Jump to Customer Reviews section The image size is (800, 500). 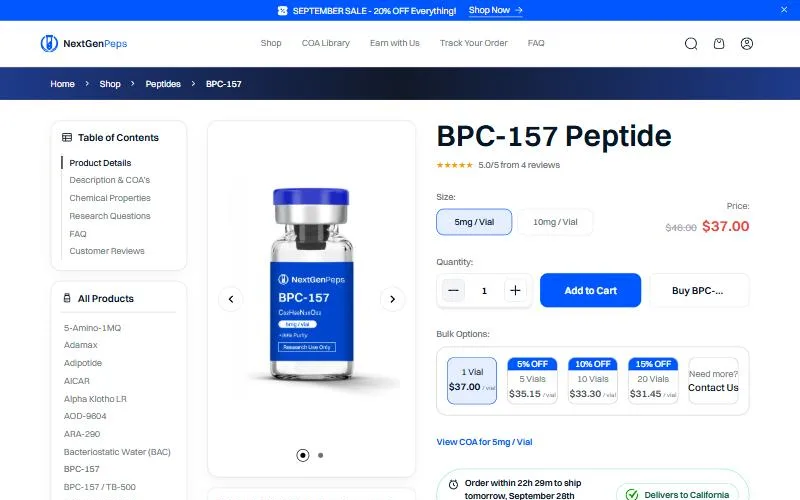coord(107,251)
